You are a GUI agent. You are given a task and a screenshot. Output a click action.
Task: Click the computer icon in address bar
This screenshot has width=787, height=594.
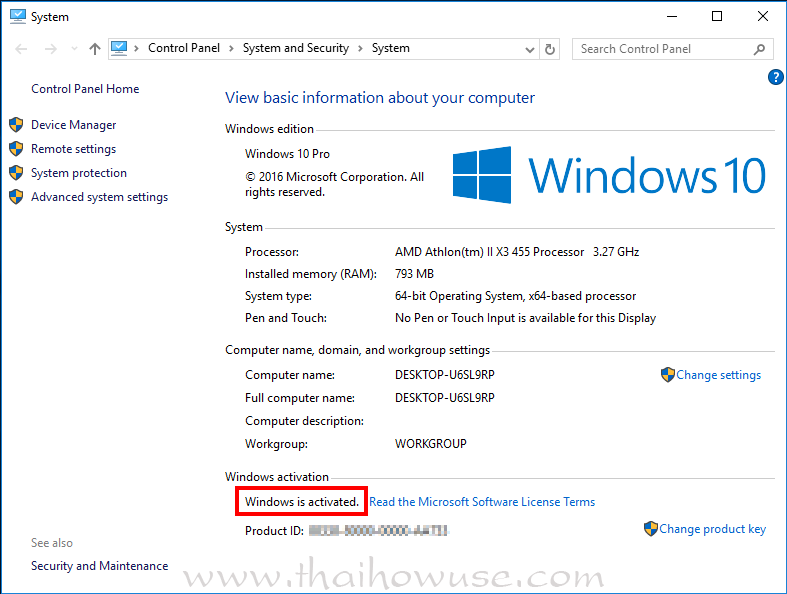click(119, 48)
